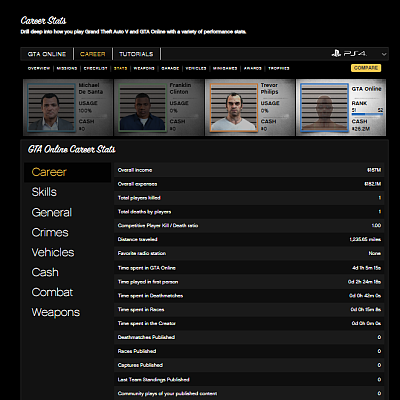This screenshot has width=400, height=400.
Task: Click the GTA Online card title
Action: 366,89
